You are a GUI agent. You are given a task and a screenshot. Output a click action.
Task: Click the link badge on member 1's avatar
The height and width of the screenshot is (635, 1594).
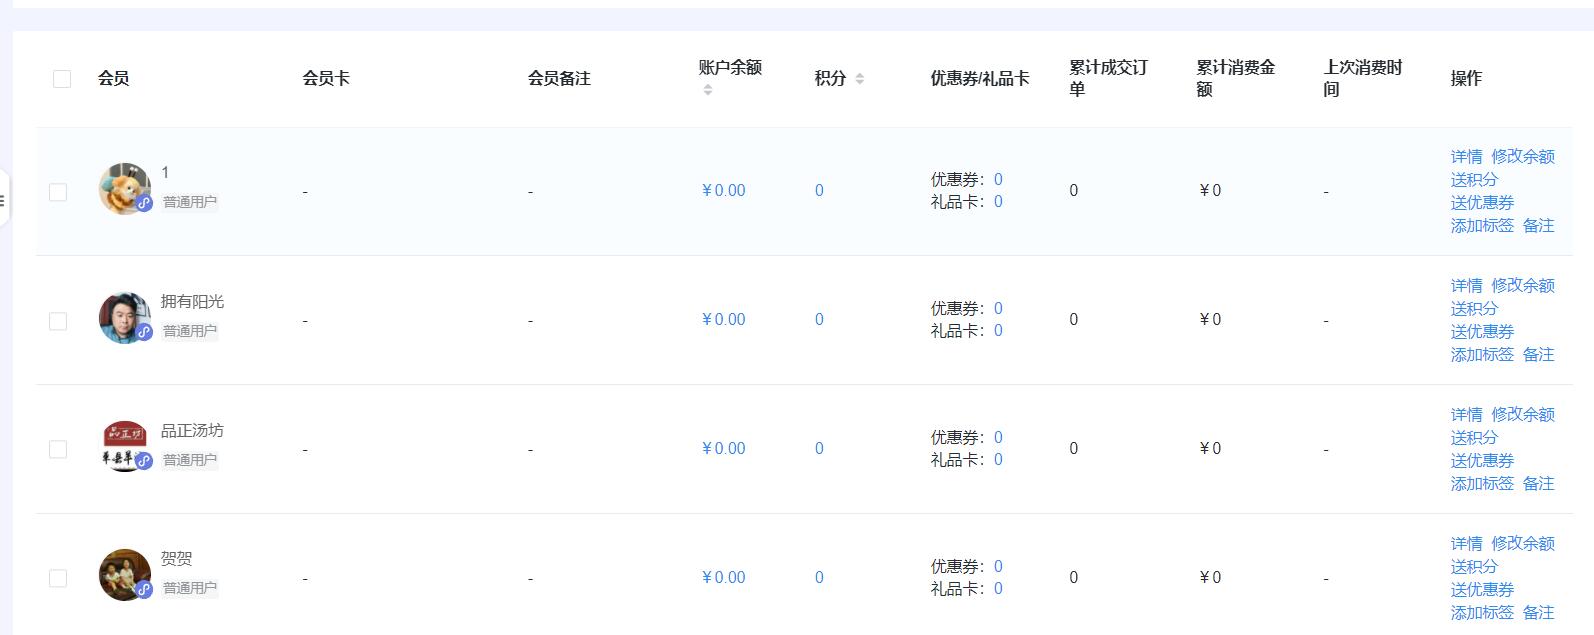(144, 203)
